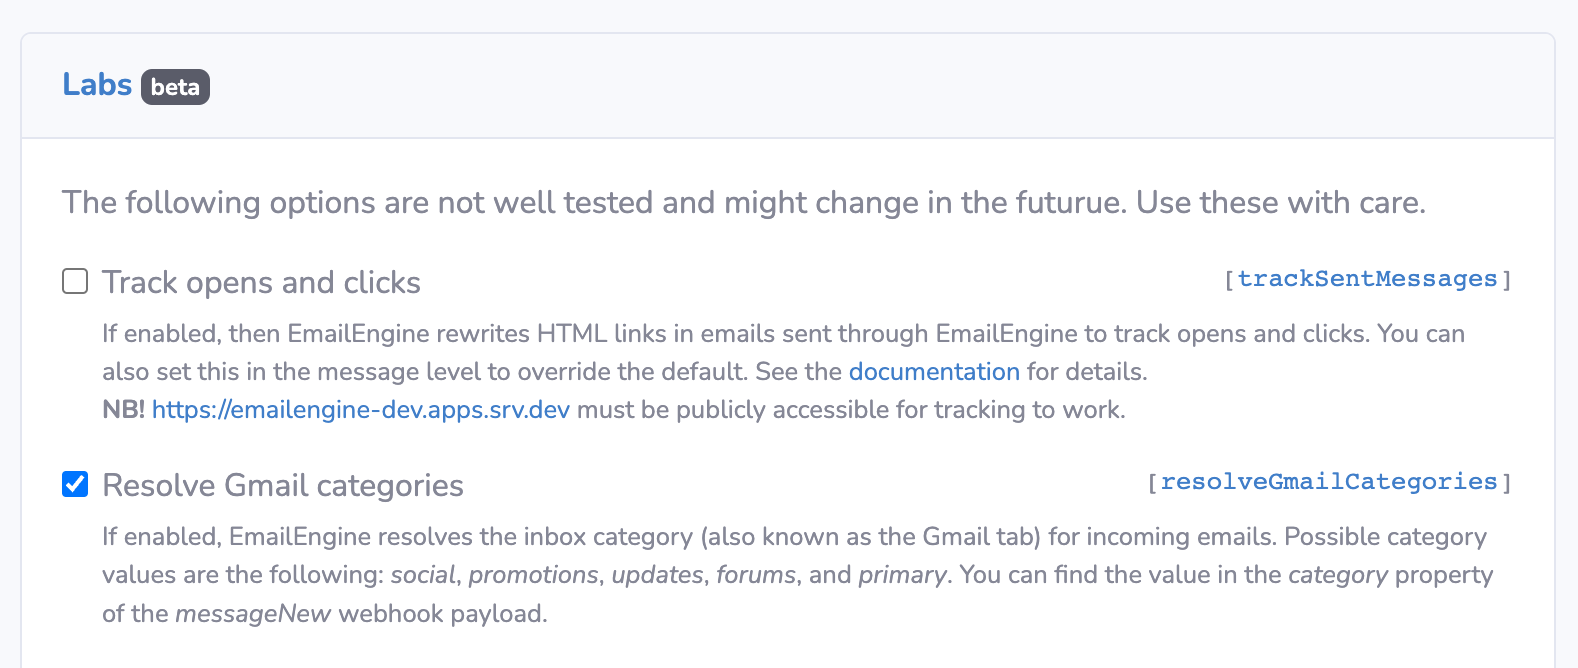Disable the Resolve Gmail categories checkbox
This screenshot has width=1578, height=668.
tap(74, 484)
